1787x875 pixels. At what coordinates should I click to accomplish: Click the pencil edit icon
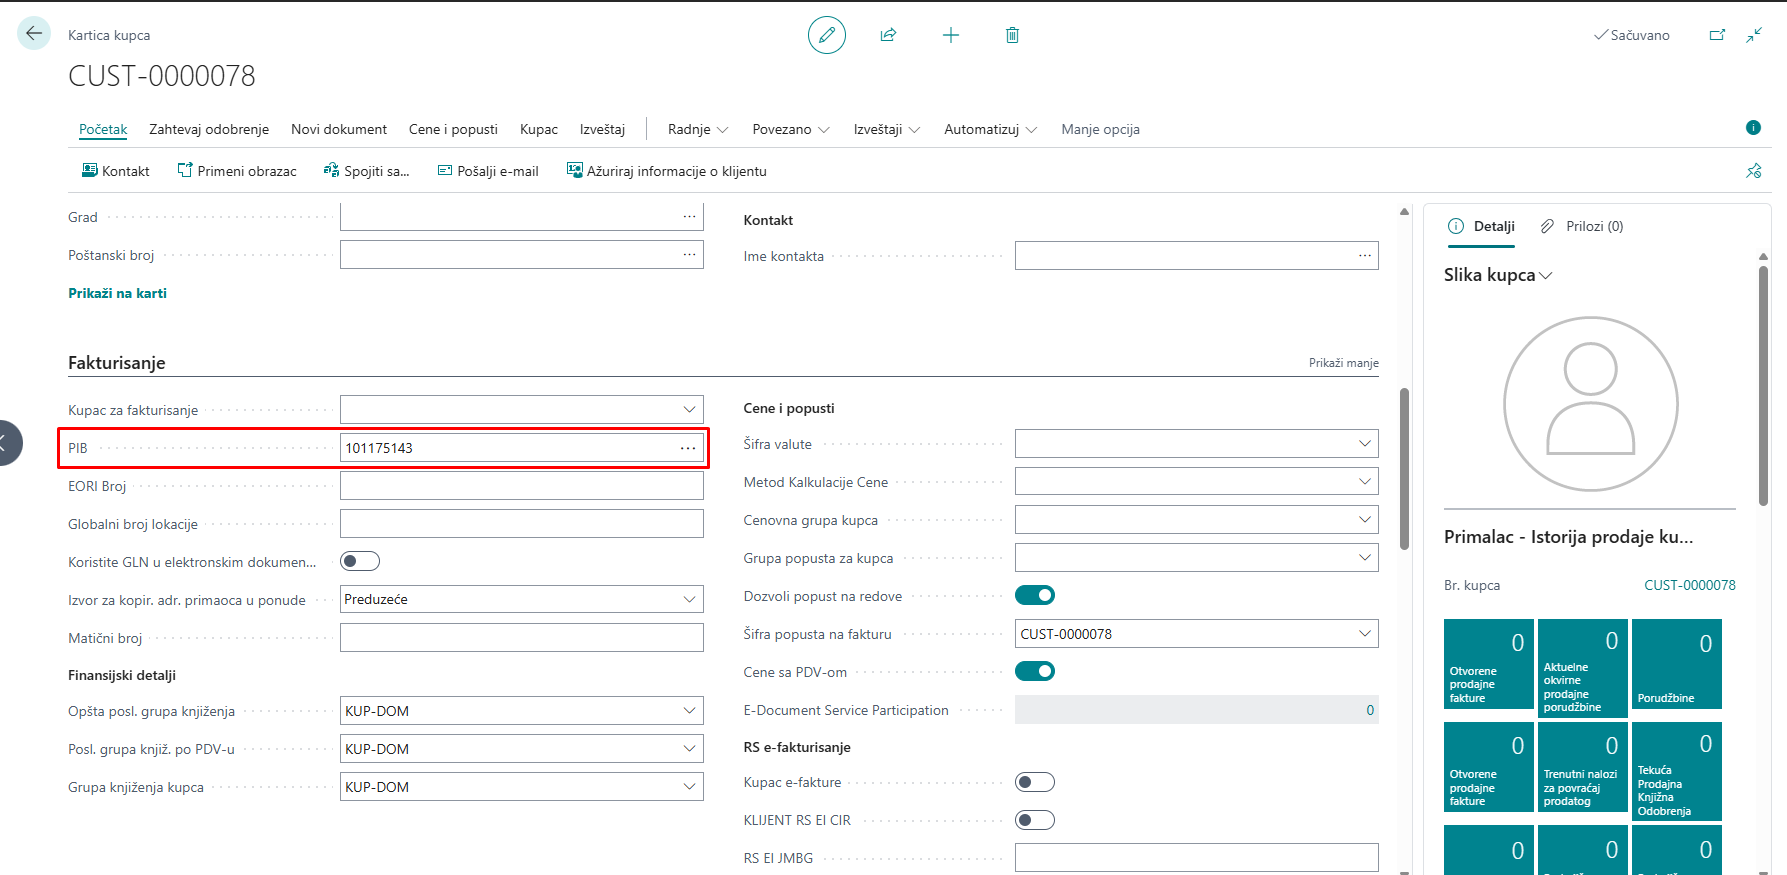tap(826, 35)
